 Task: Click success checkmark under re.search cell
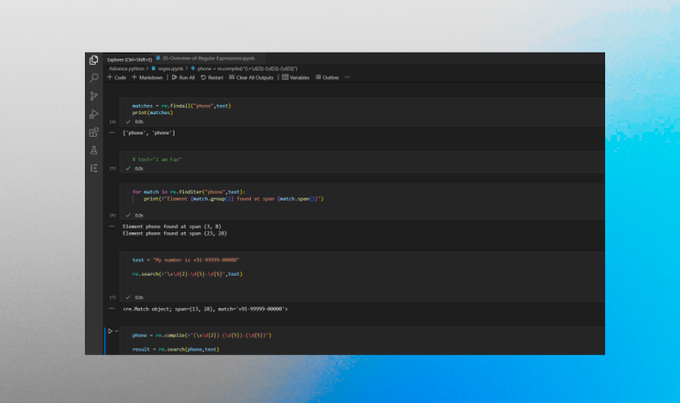pyautogui.click(x=128, y=298)
